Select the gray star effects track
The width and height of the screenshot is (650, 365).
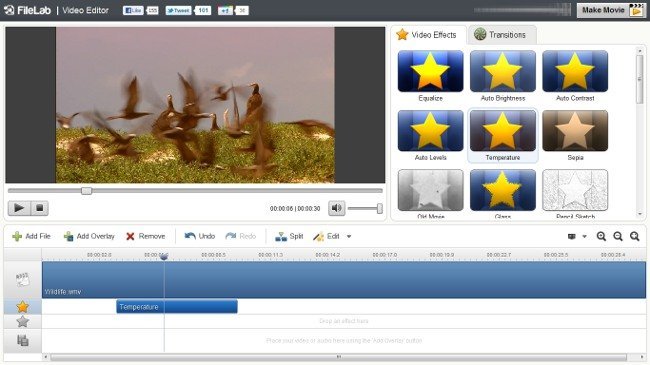[22, 321]
